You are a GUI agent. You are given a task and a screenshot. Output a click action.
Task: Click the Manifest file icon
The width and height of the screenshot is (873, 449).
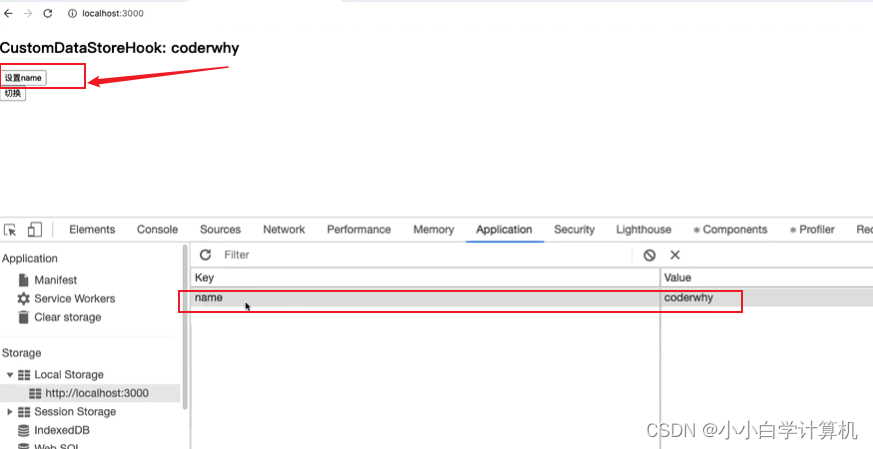23,280
